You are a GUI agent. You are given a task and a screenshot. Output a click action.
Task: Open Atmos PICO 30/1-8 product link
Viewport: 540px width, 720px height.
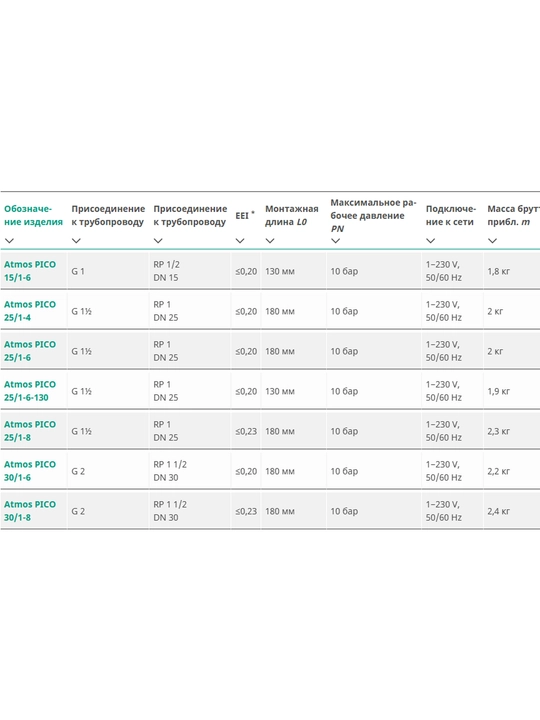coord(30,511)
